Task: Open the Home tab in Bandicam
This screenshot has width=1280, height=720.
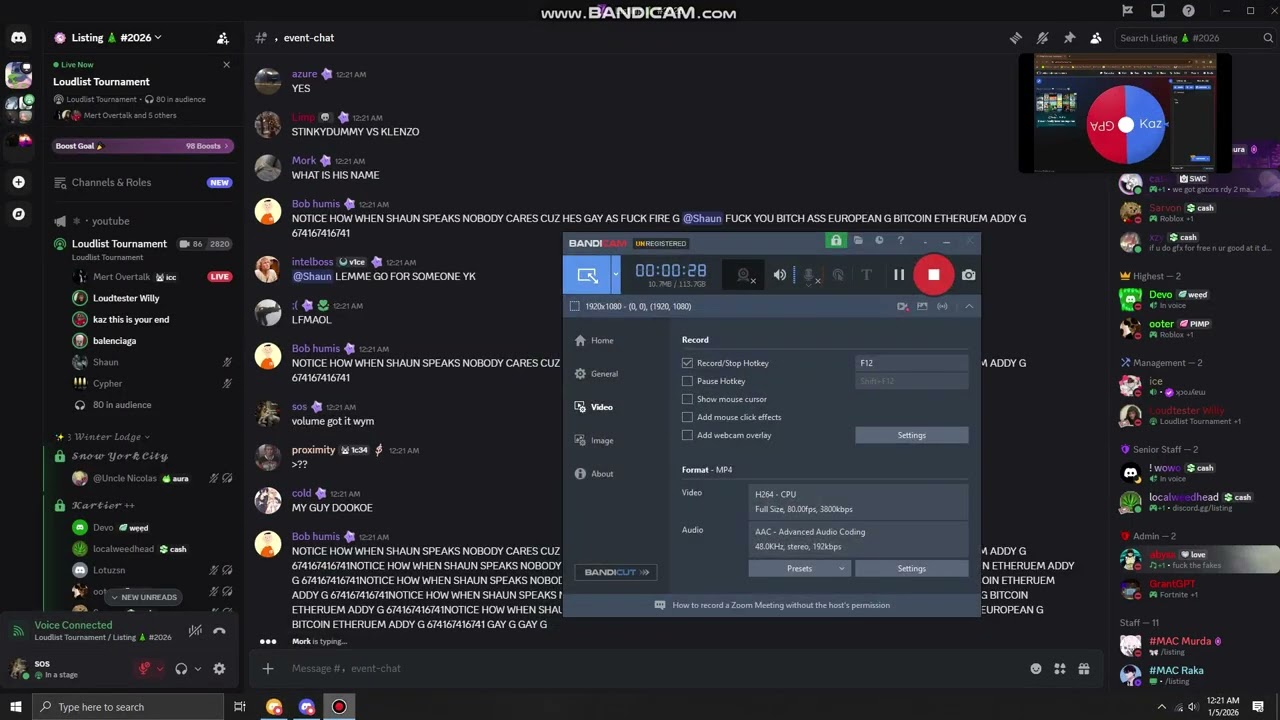Action: click(595, 340)
